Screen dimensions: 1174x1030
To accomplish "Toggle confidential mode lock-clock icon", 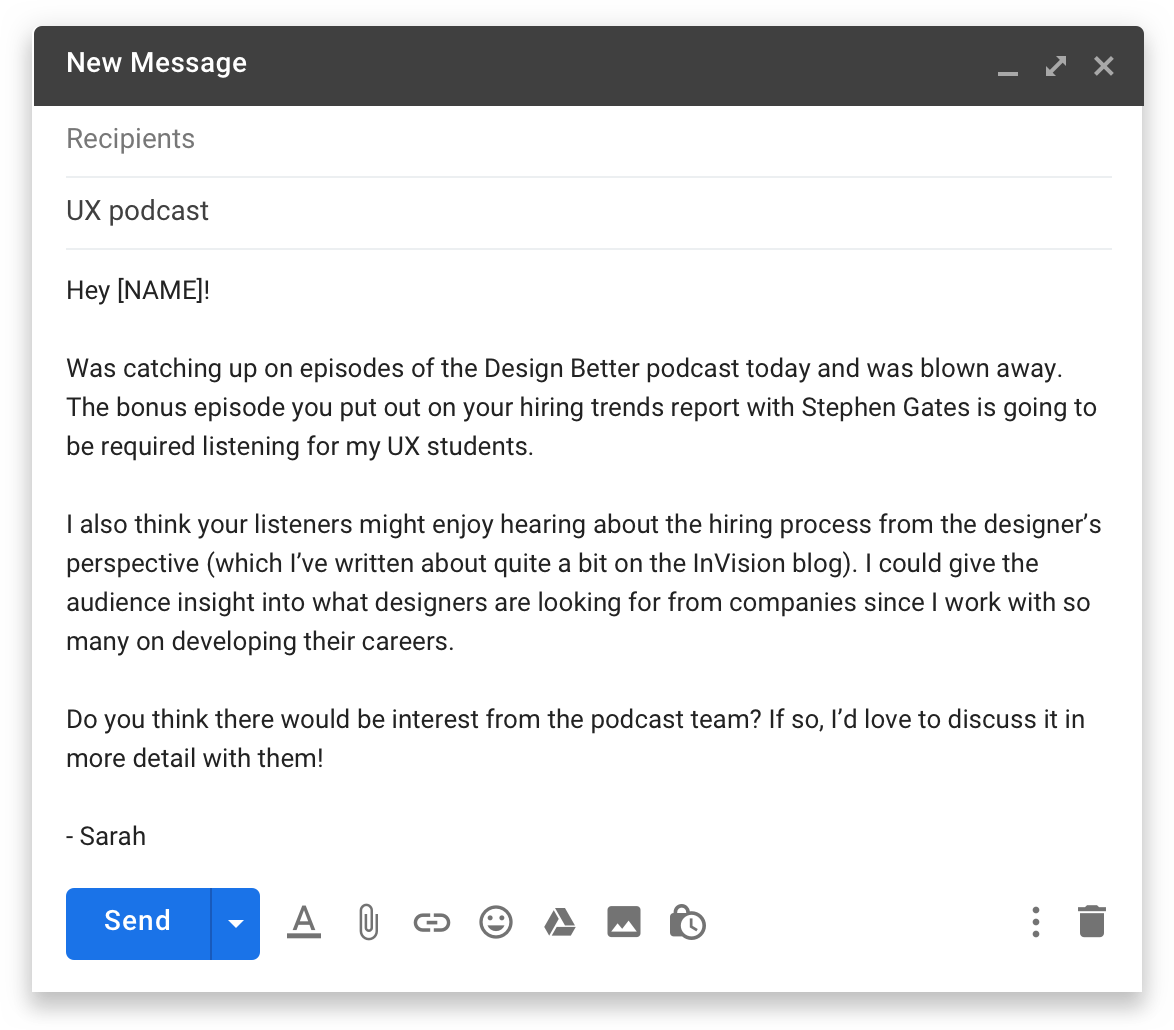I will [x=687, y=922].
